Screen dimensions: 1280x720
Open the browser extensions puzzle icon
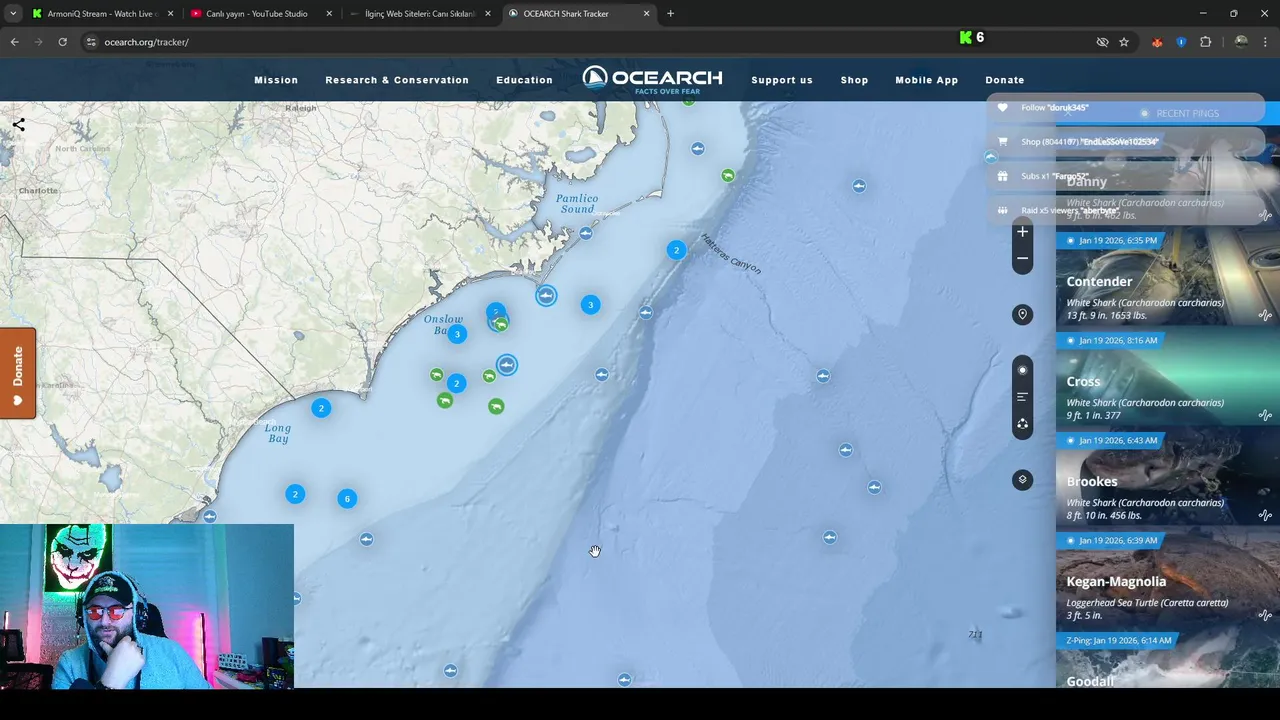click(1205, 42)
